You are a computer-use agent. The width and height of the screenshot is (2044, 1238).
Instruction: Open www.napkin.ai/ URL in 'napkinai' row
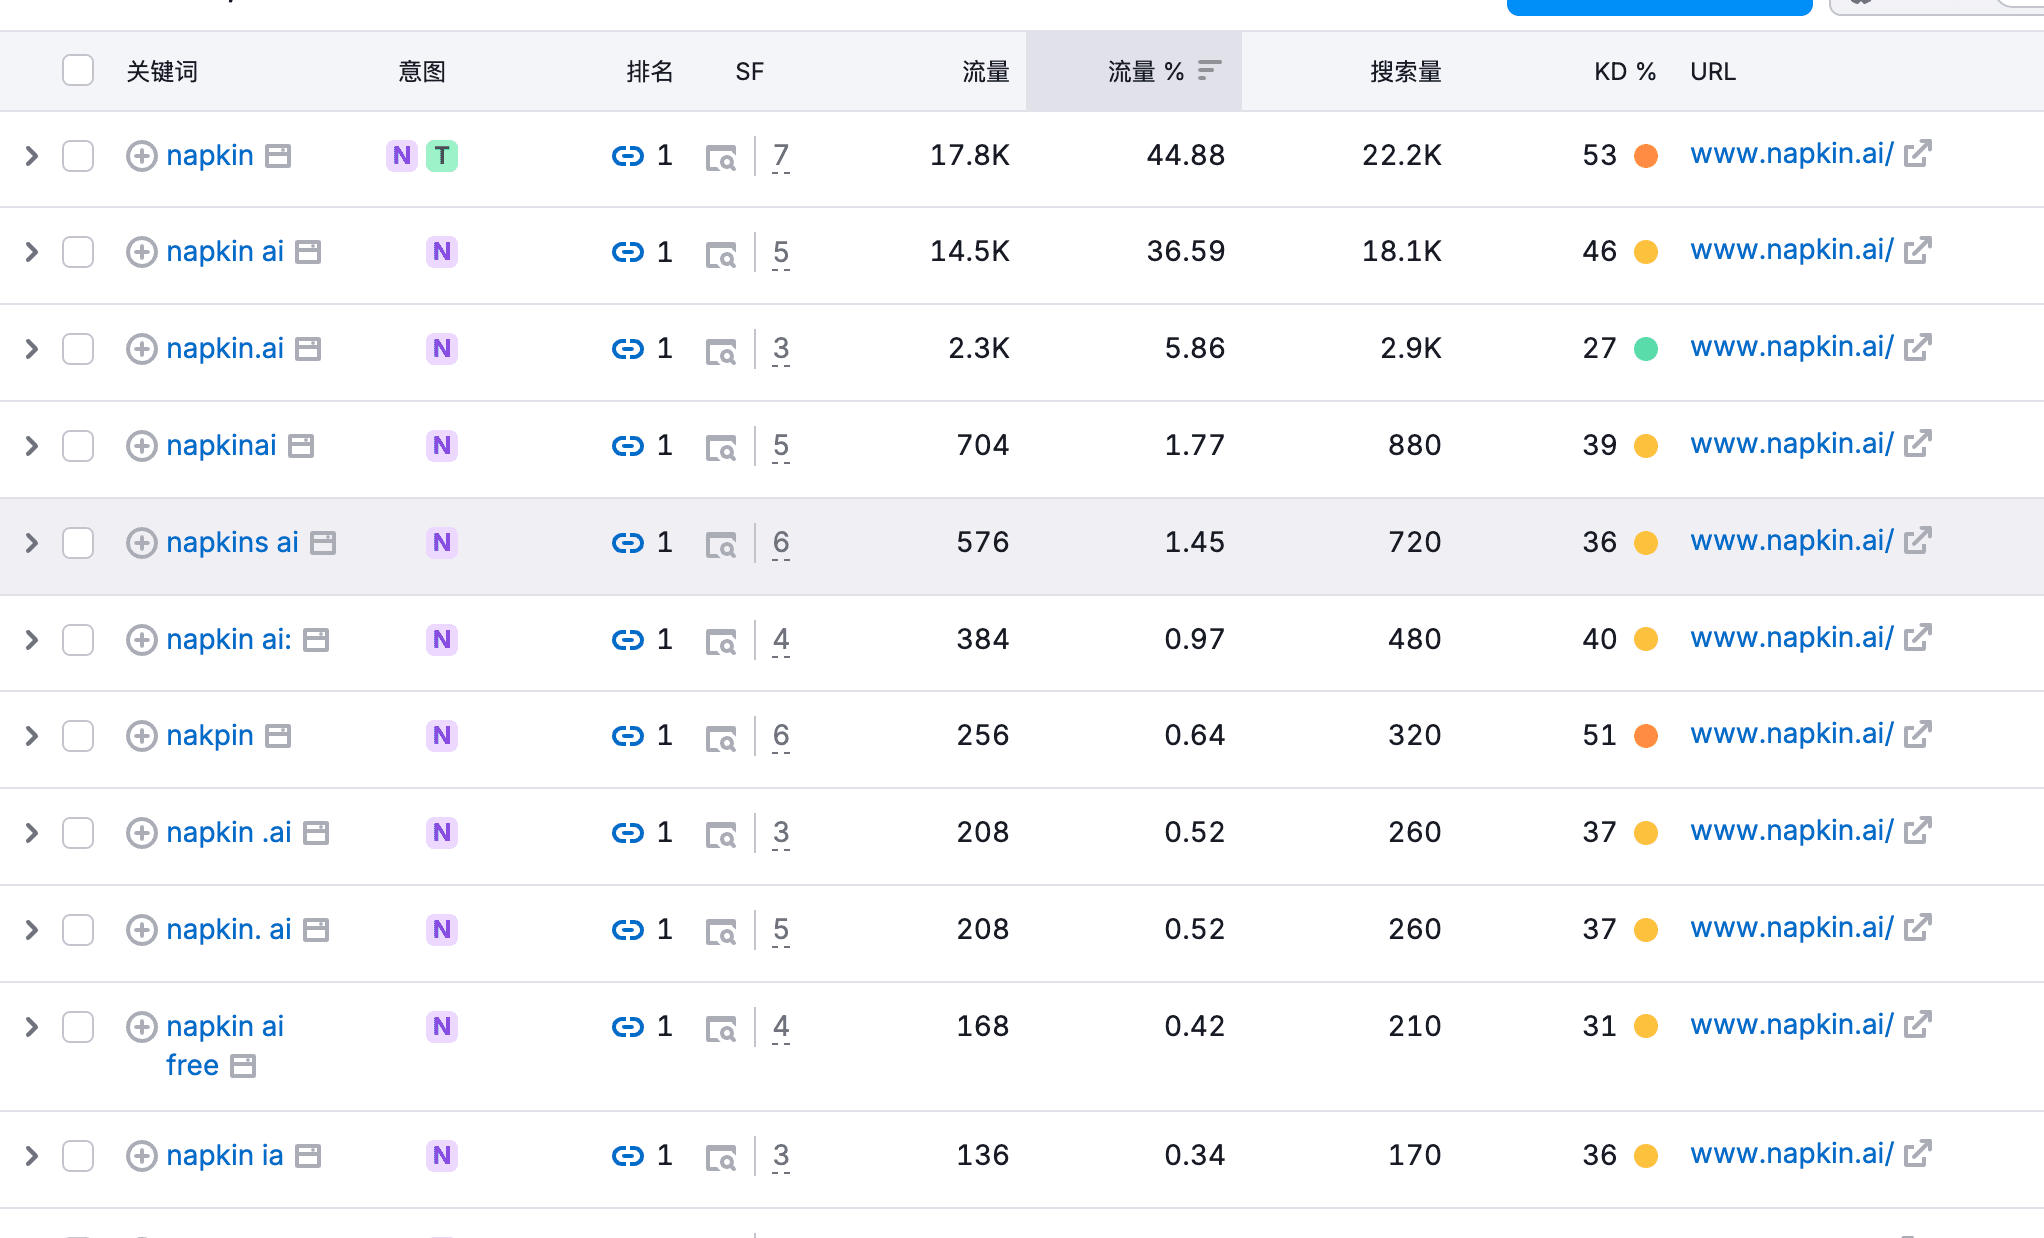[1792, 444]
